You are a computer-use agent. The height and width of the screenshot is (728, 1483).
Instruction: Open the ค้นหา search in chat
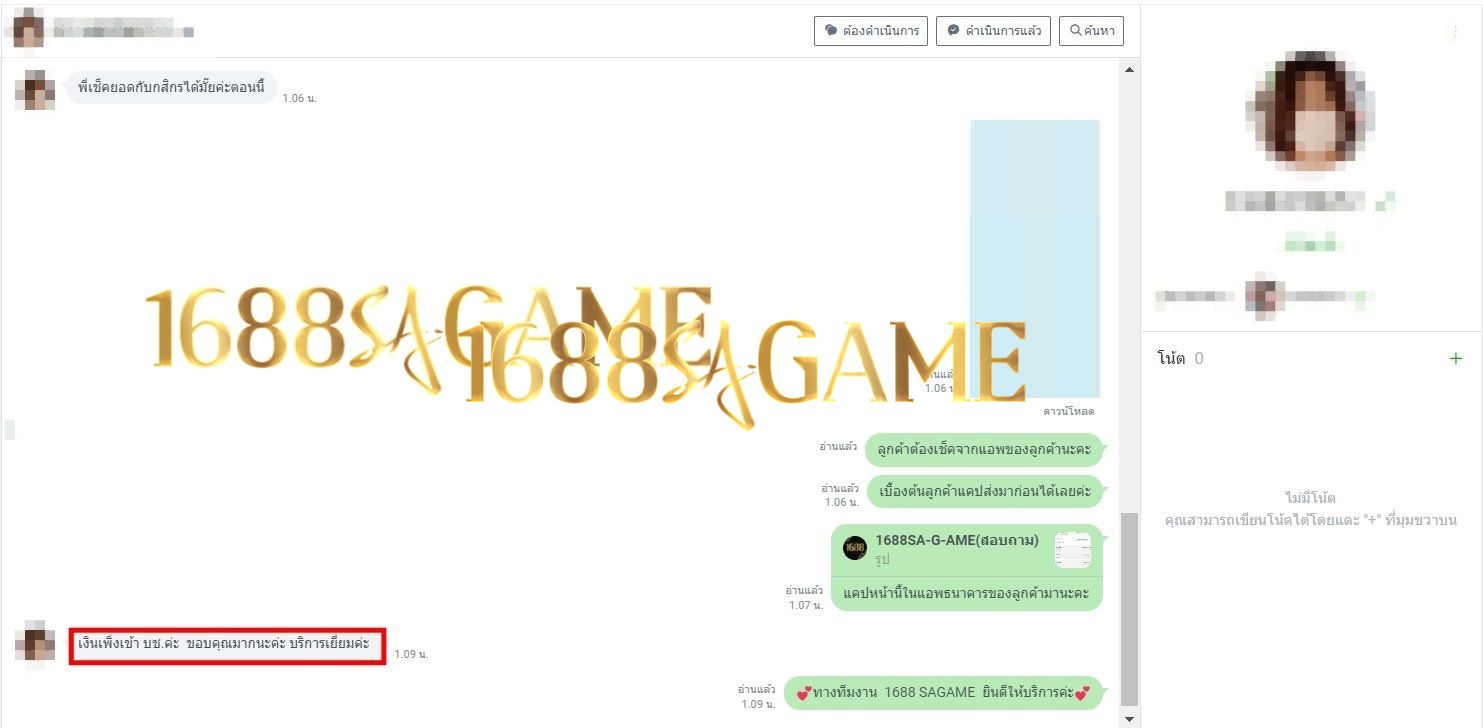(1091, 31)
